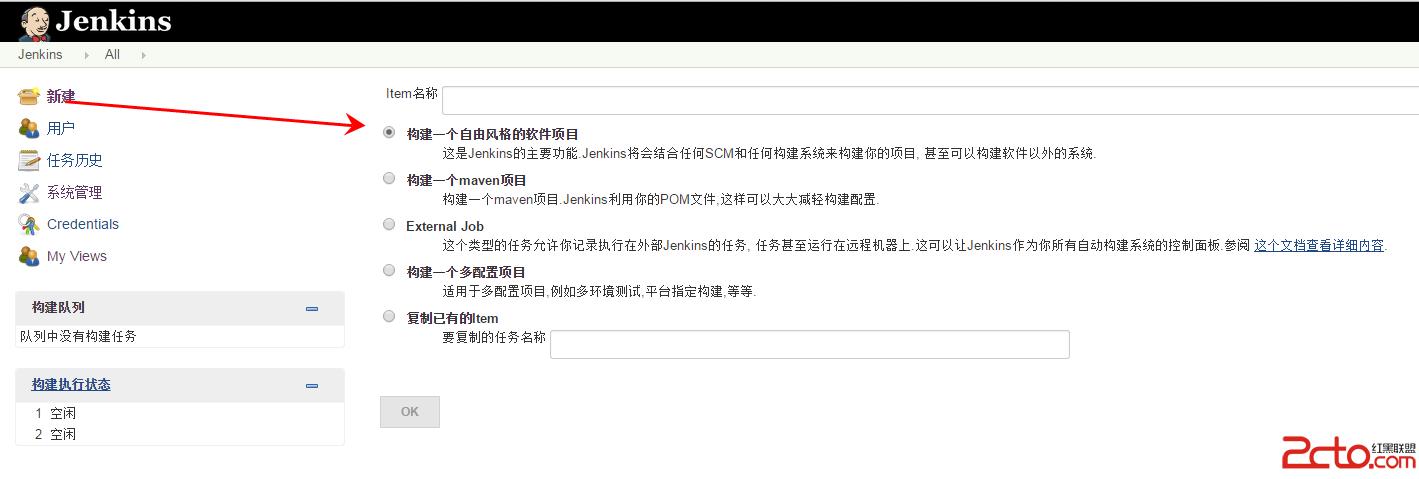This screenshot has height=479, width=1419.
Task: Open the 构建执行状态 header link
Action: tap(71, 385)
